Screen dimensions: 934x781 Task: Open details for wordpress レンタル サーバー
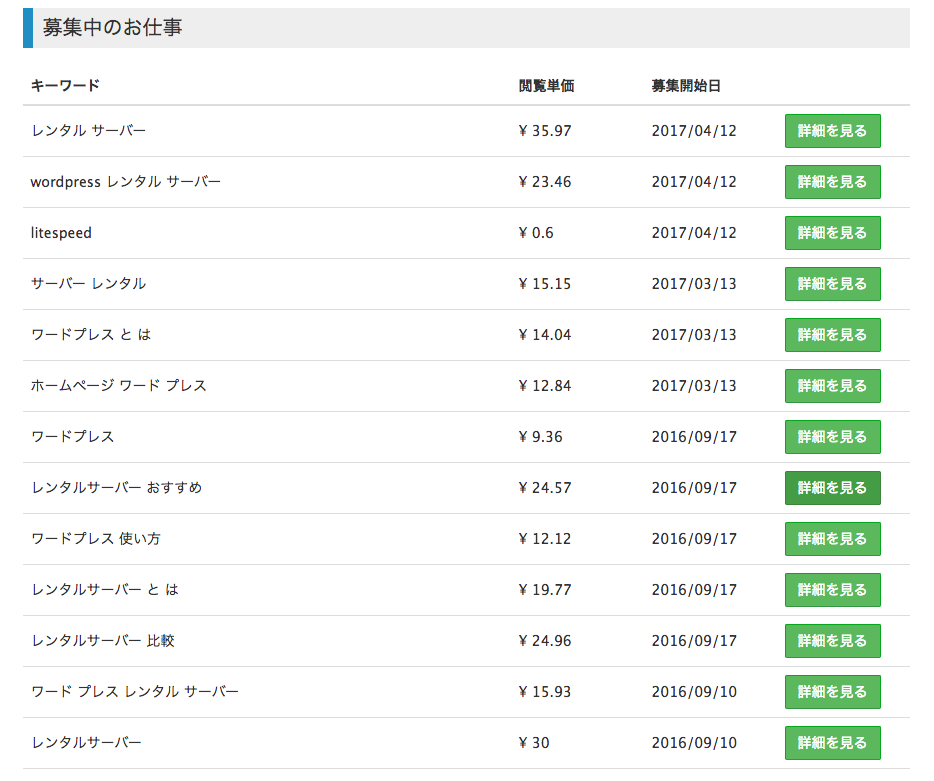coord(832,182)
